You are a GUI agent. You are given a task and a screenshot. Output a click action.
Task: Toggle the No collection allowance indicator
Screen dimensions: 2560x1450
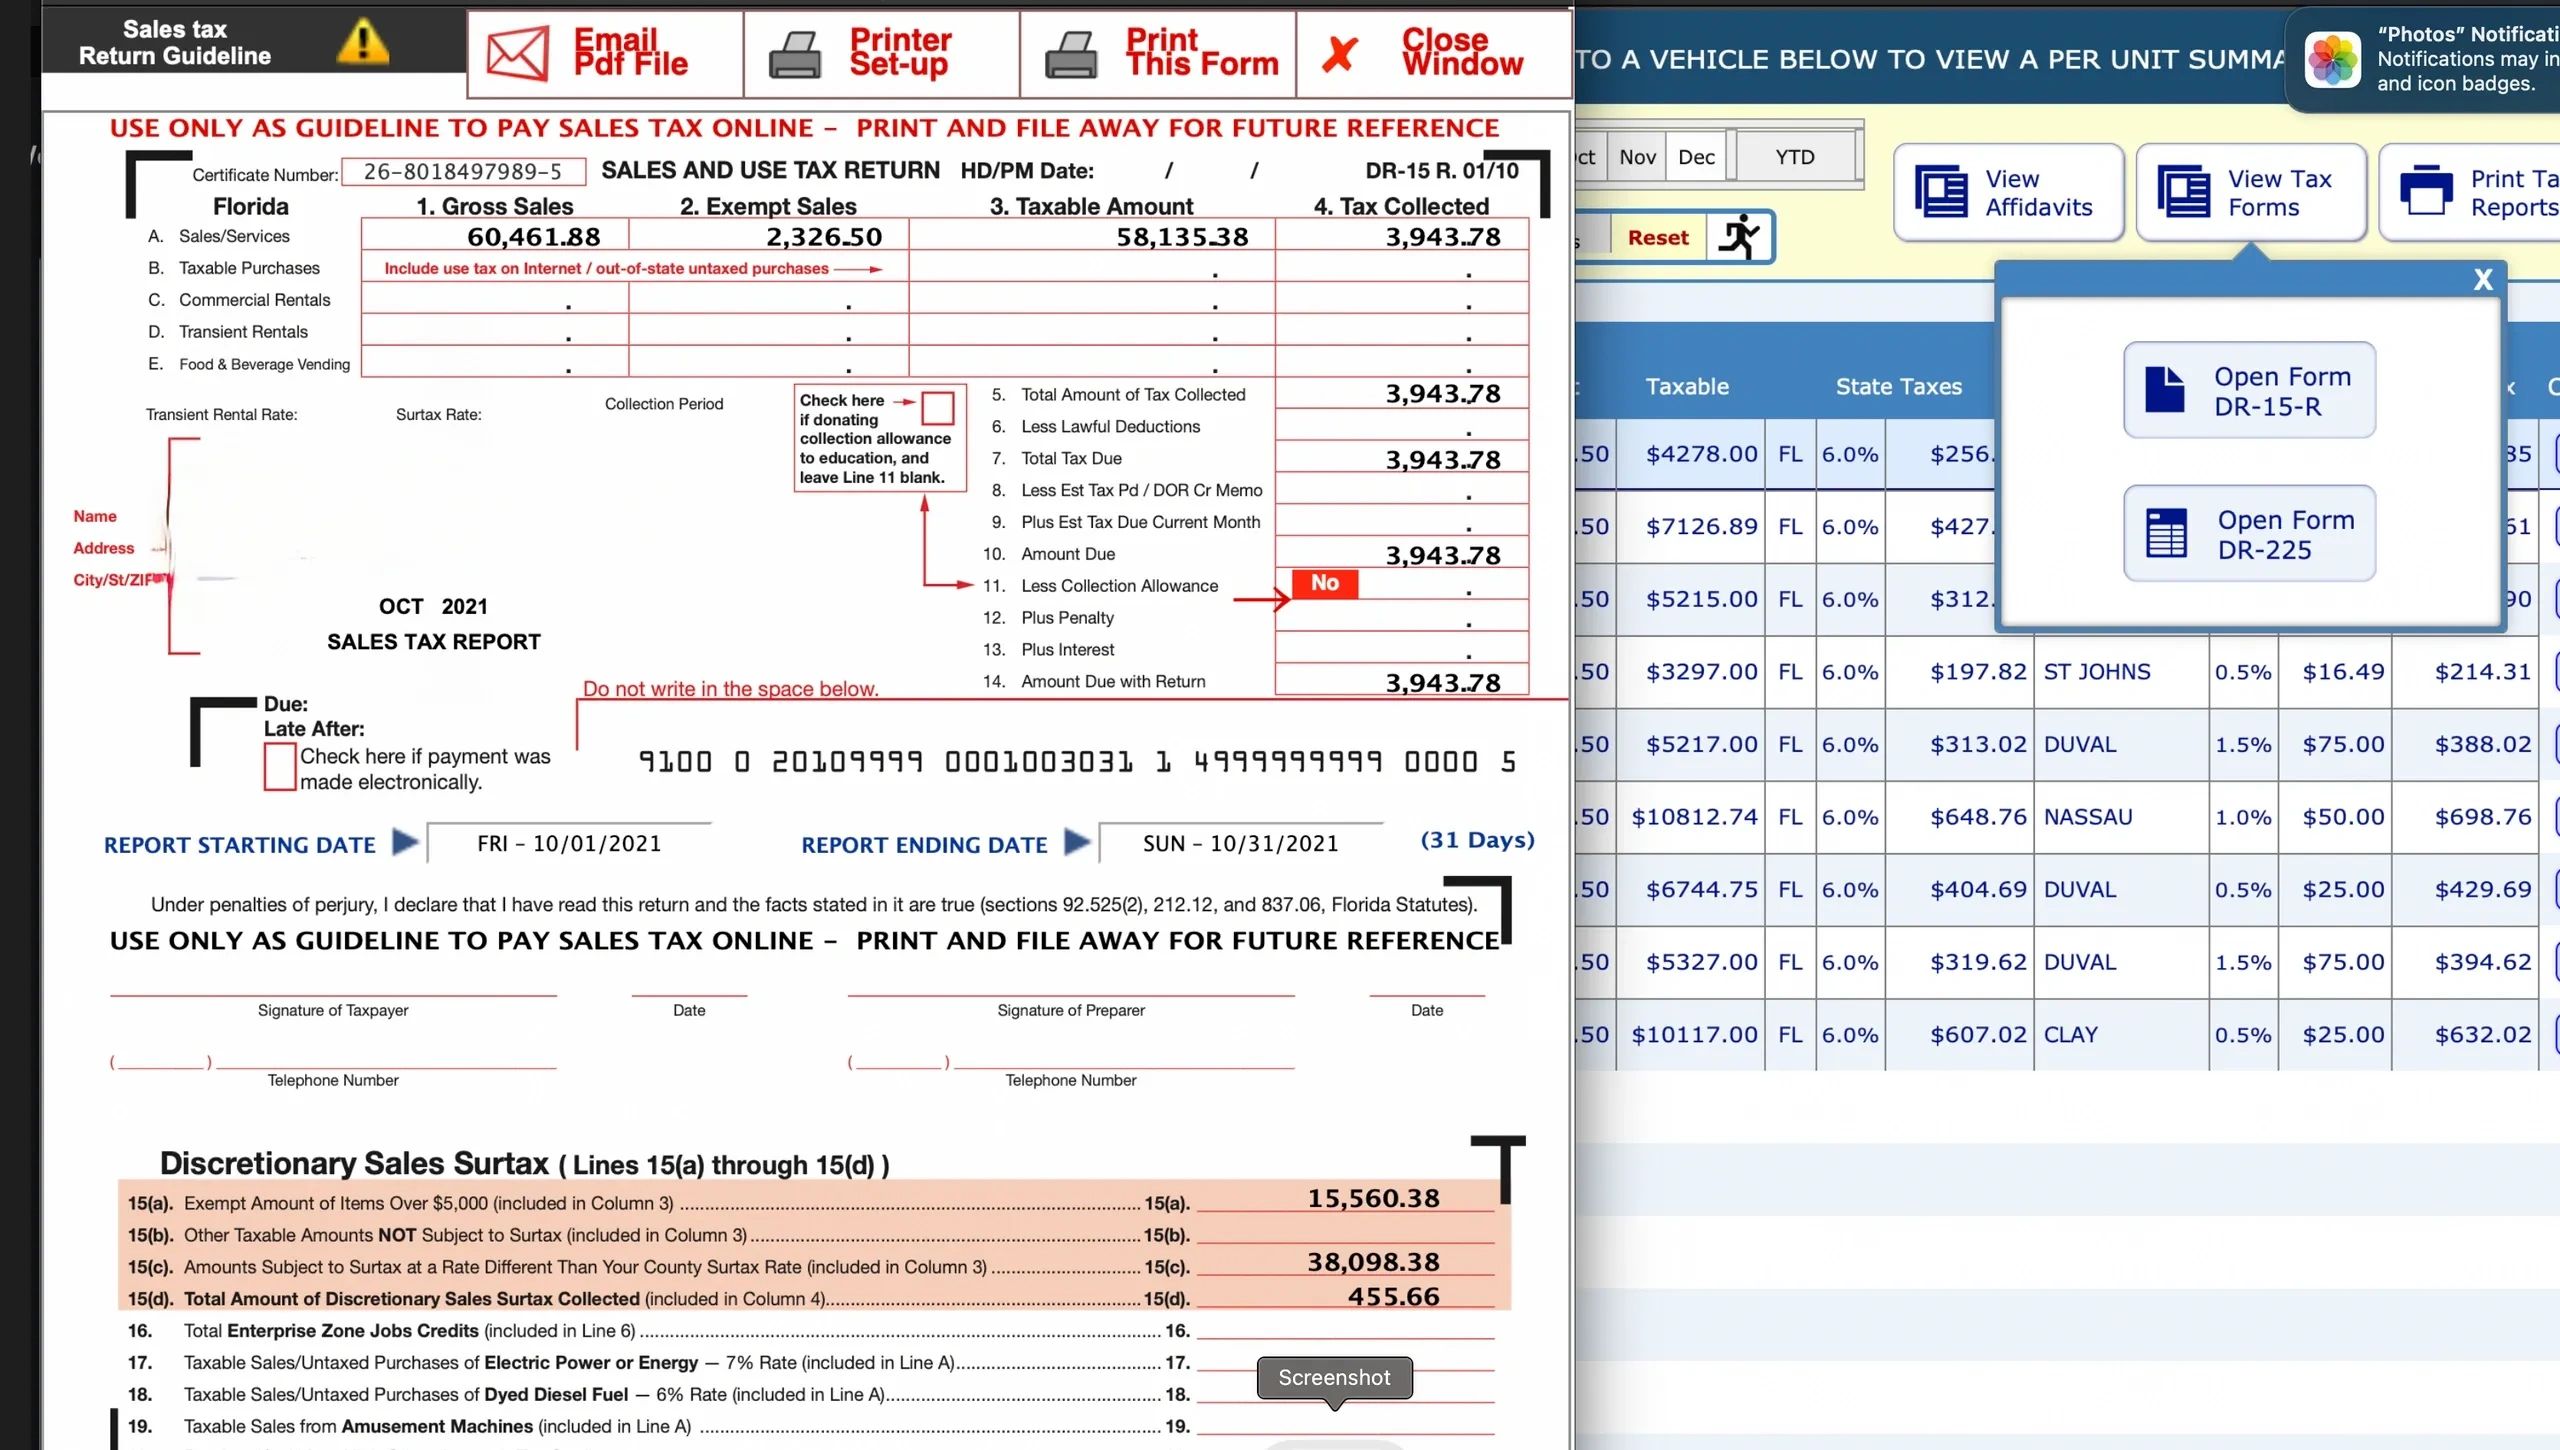[x=1324, y=583]
